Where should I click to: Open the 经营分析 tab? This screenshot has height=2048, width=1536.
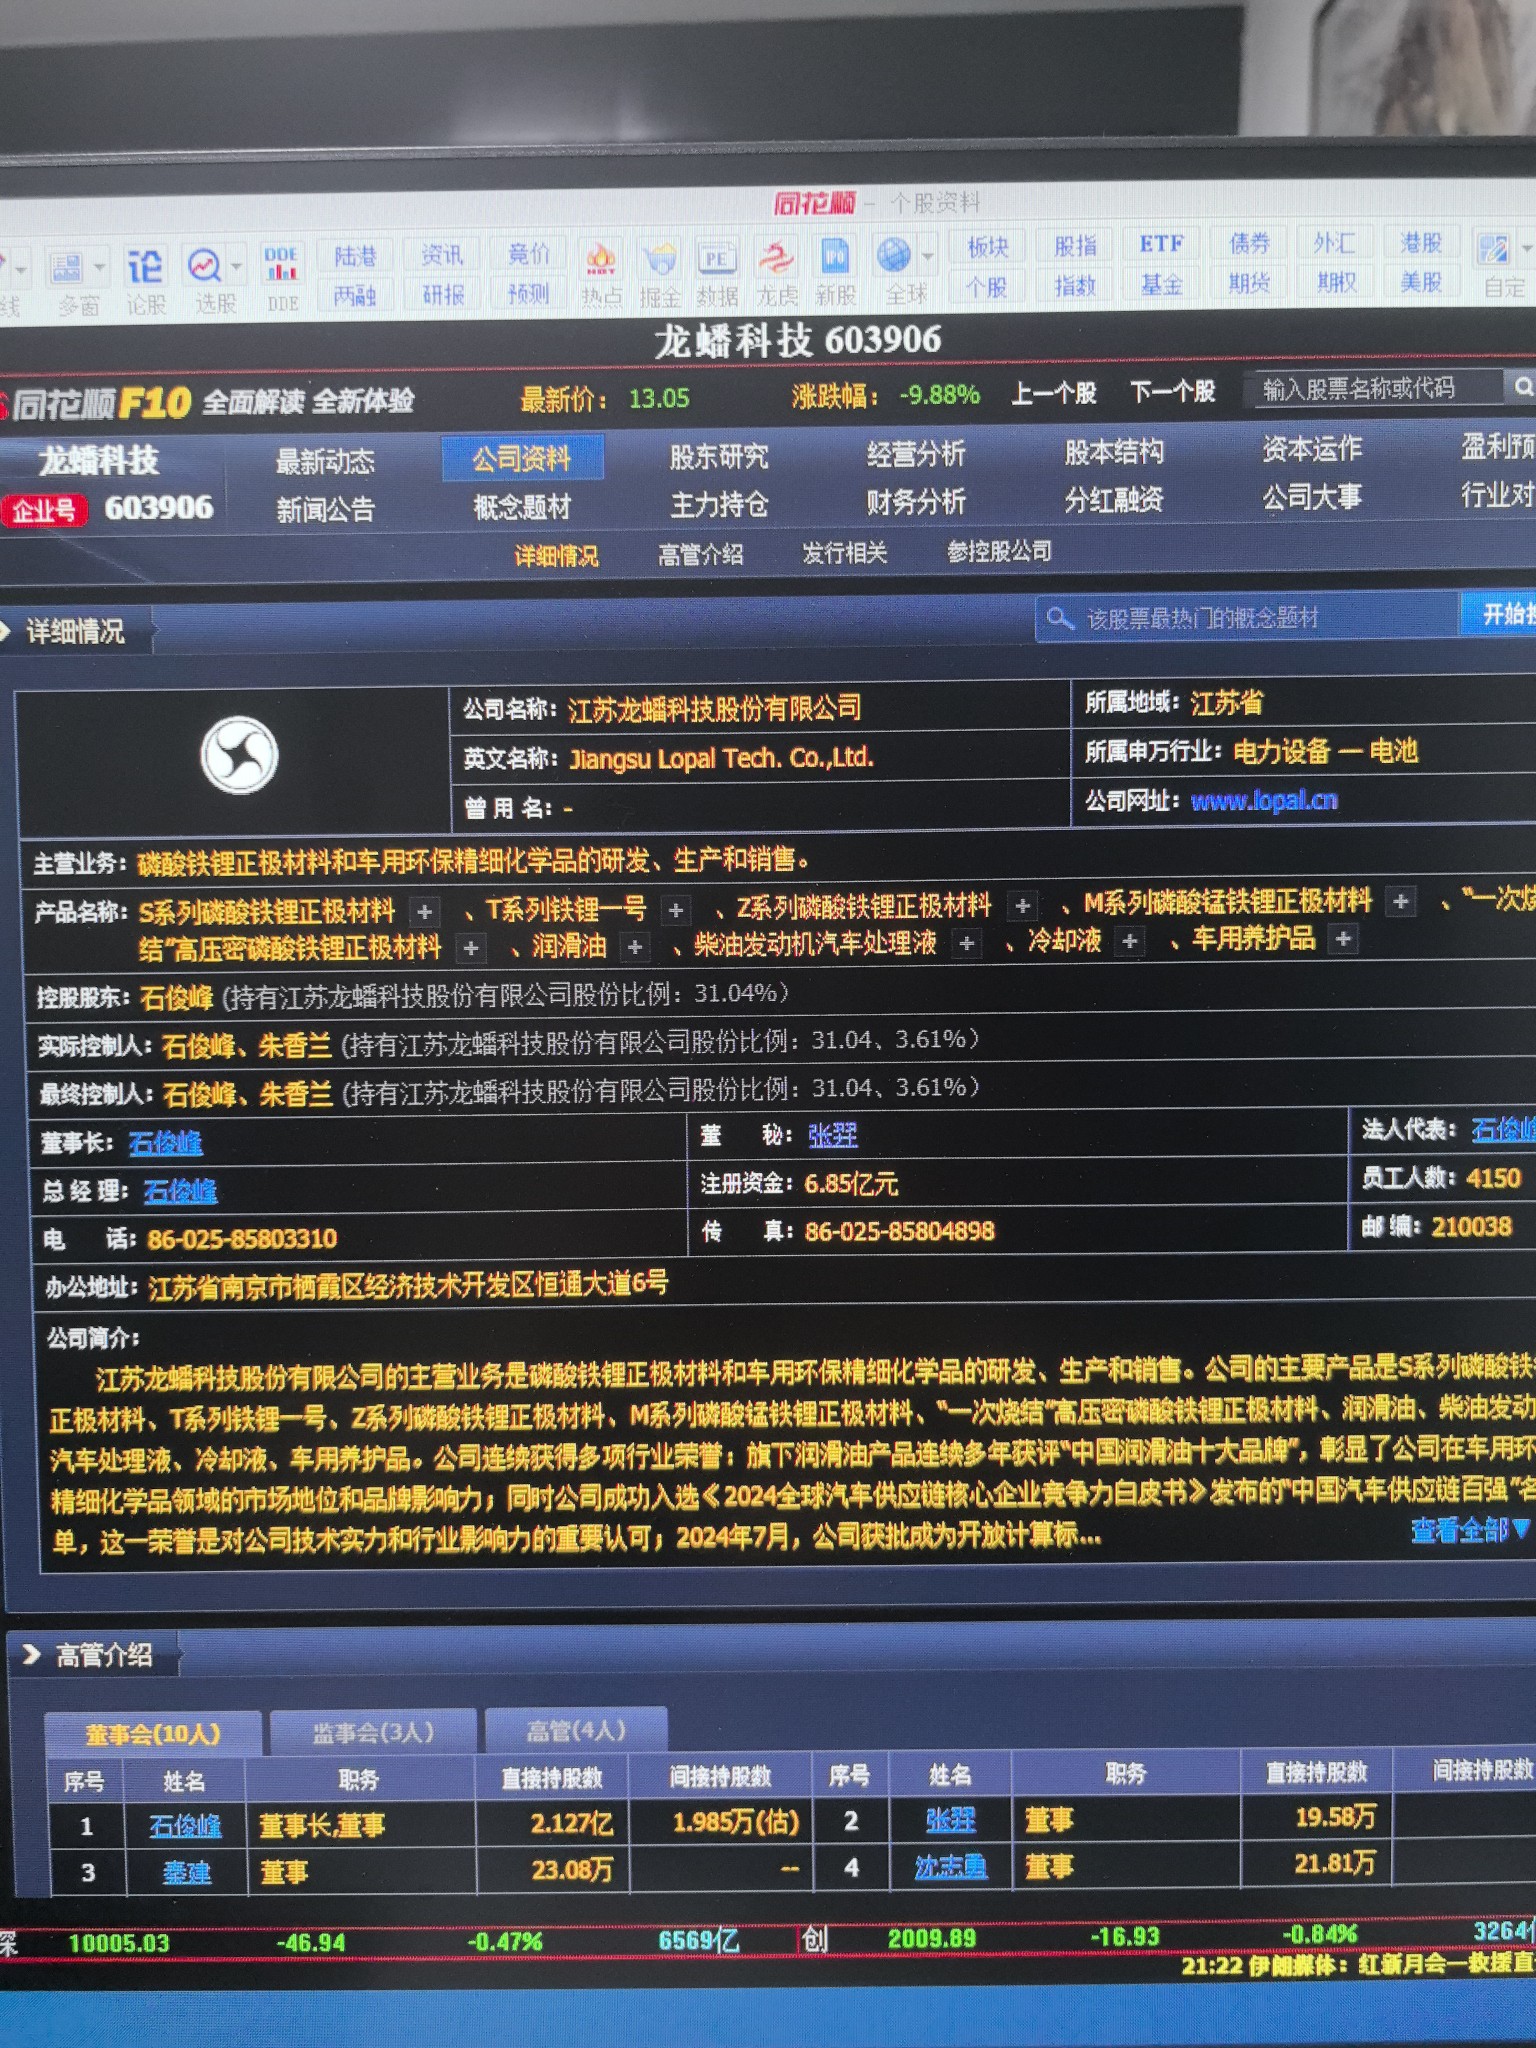[916, 455]
